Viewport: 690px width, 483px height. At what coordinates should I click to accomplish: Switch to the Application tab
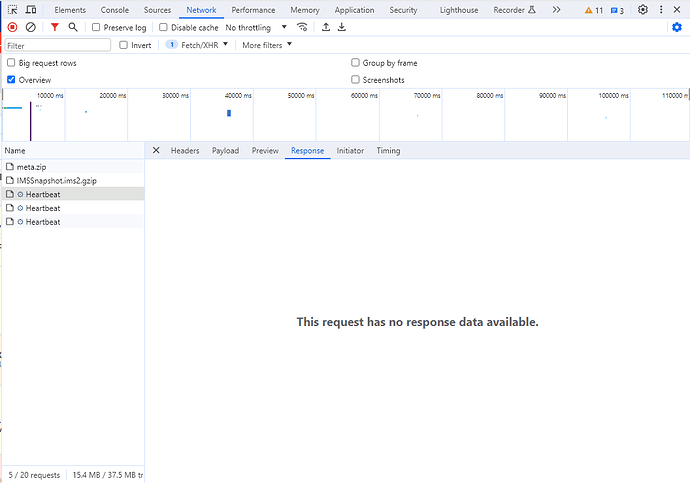354,10
